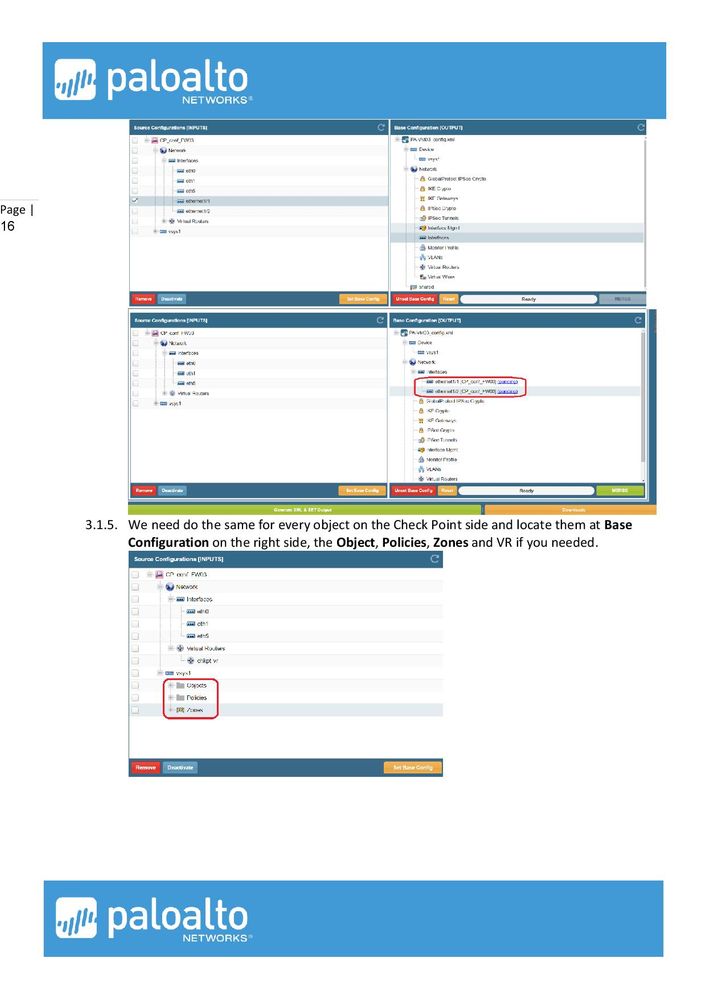Image resolution: width=706 pixels, height=999 pixels.
Task: Click the chkpt vr virtual router icon
Action: [191, 661]
